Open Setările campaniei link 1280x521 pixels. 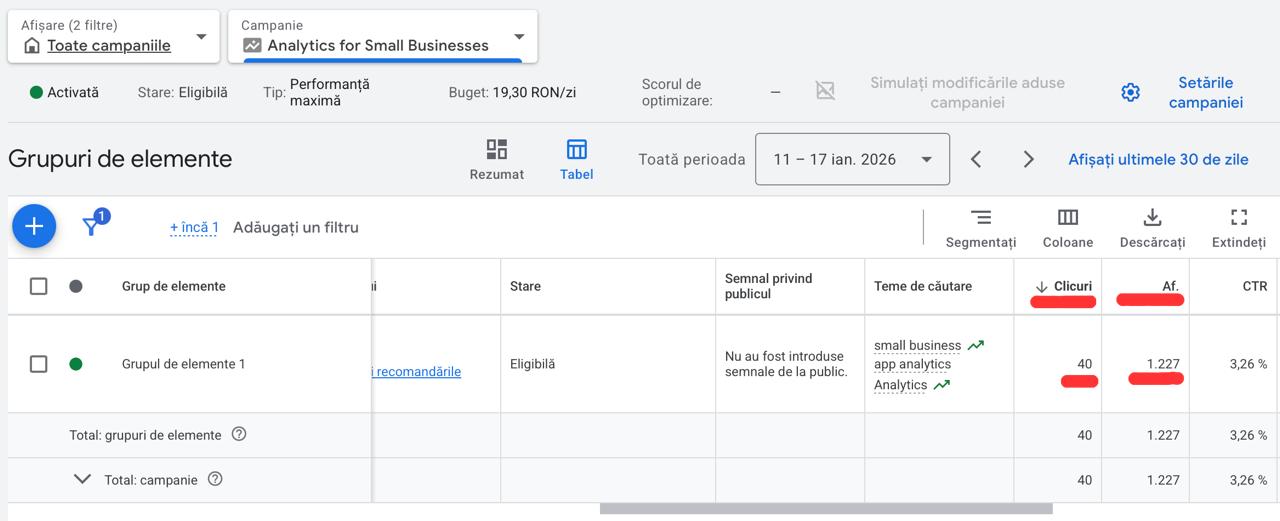coord(1205,92)
